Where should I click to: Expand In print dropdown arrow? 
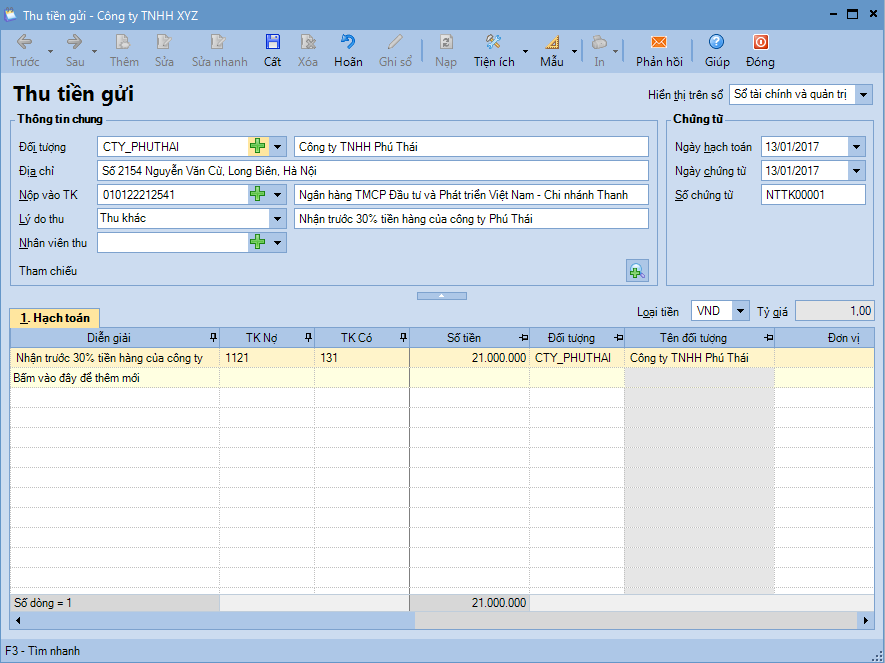pyautogui.click(x=615, y=51)
